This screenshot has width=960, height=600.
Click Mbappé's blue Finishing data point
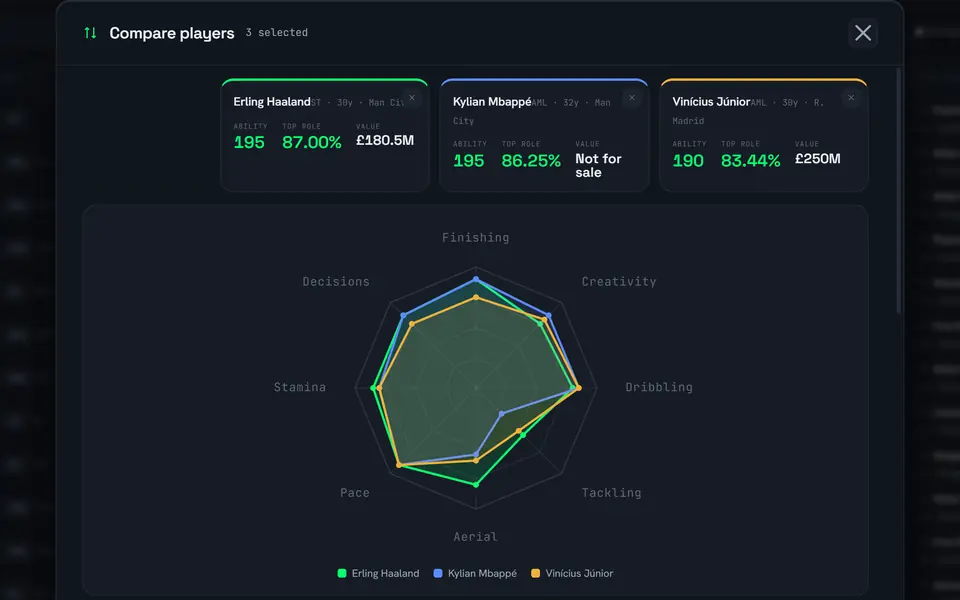[x=476, y=279]
